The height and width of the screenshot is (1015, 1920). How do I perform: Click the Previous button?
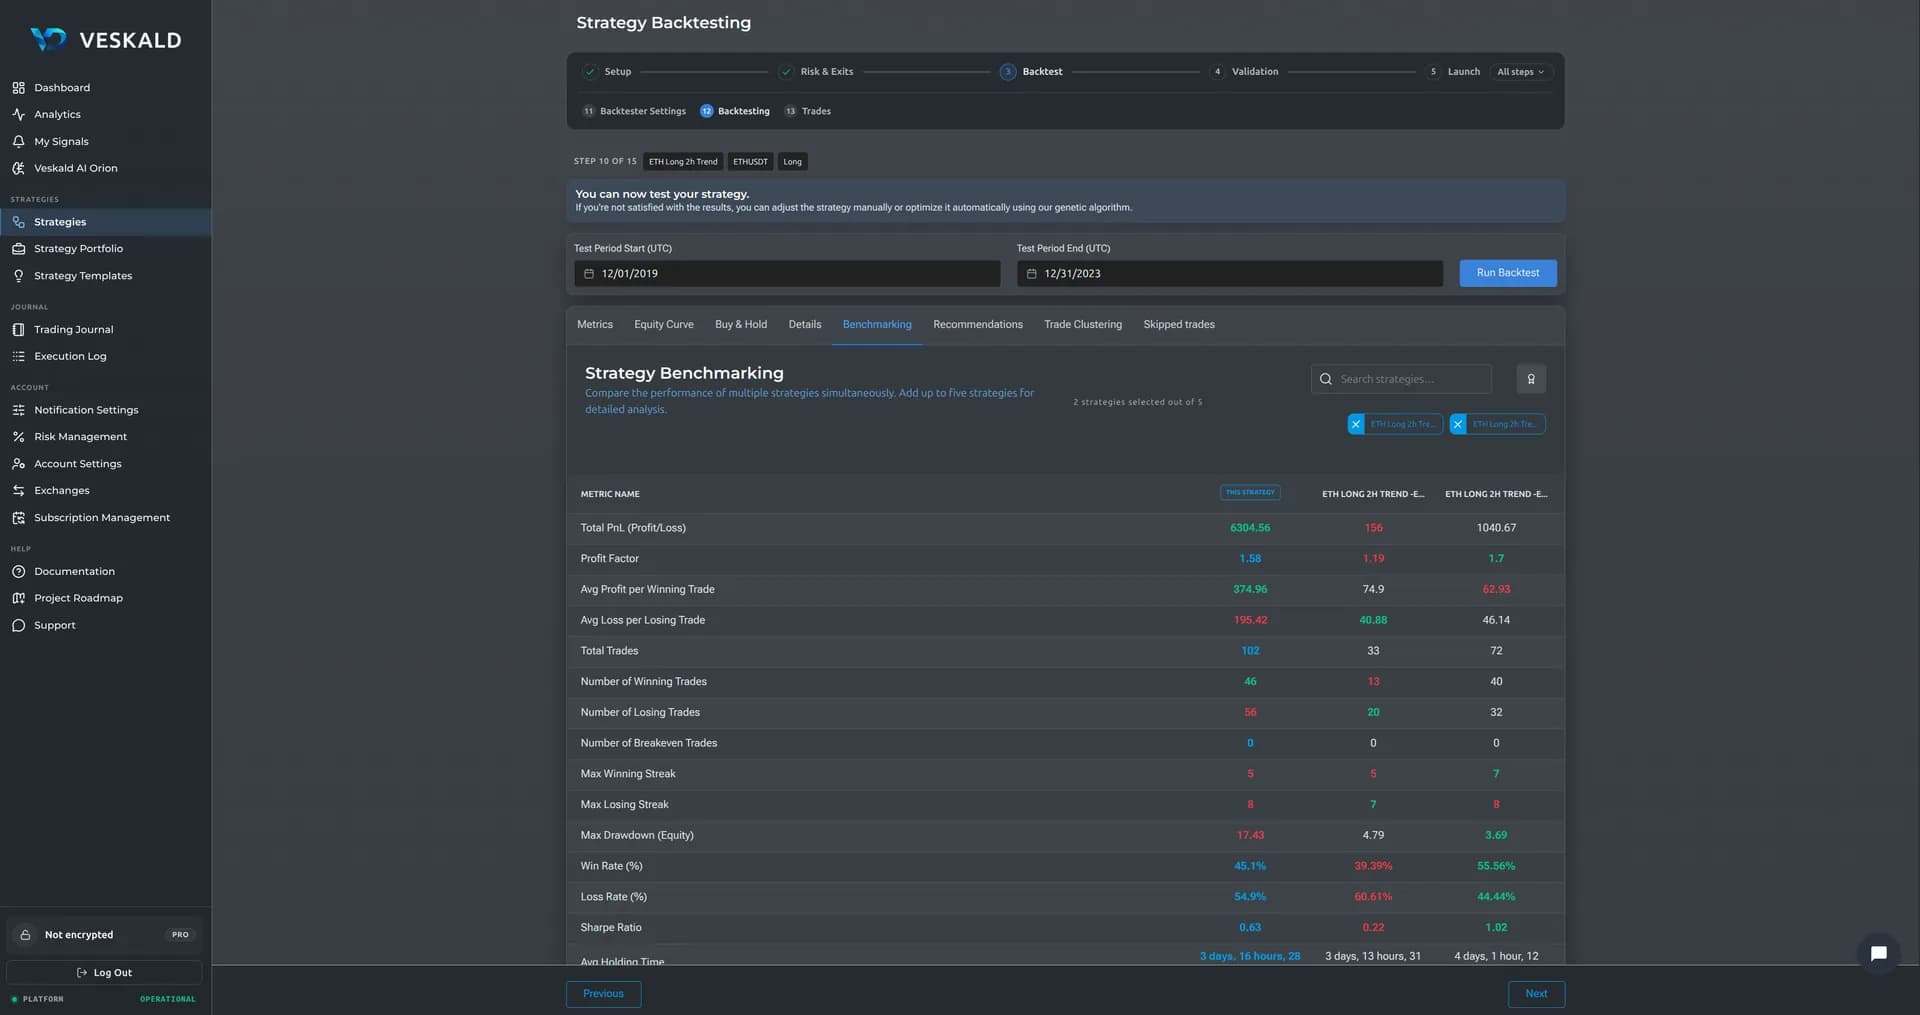click(x=603, y=994)
